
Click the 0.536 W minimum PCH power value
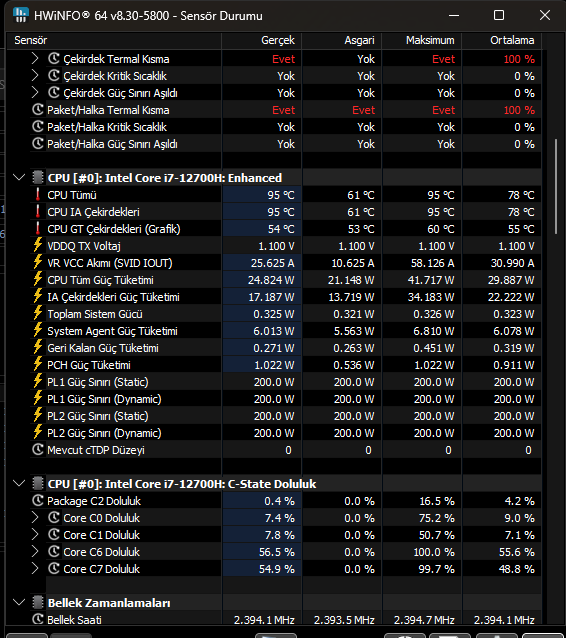tap(354, 365)
